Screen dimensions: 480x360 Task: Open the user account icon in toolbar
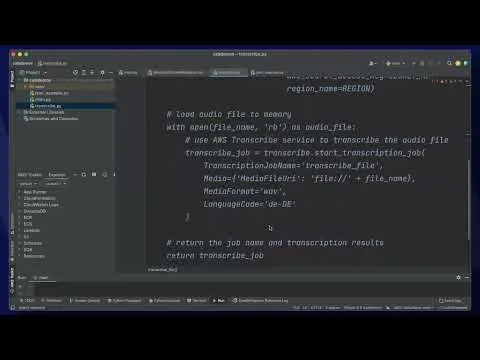[x=372, y=63]
